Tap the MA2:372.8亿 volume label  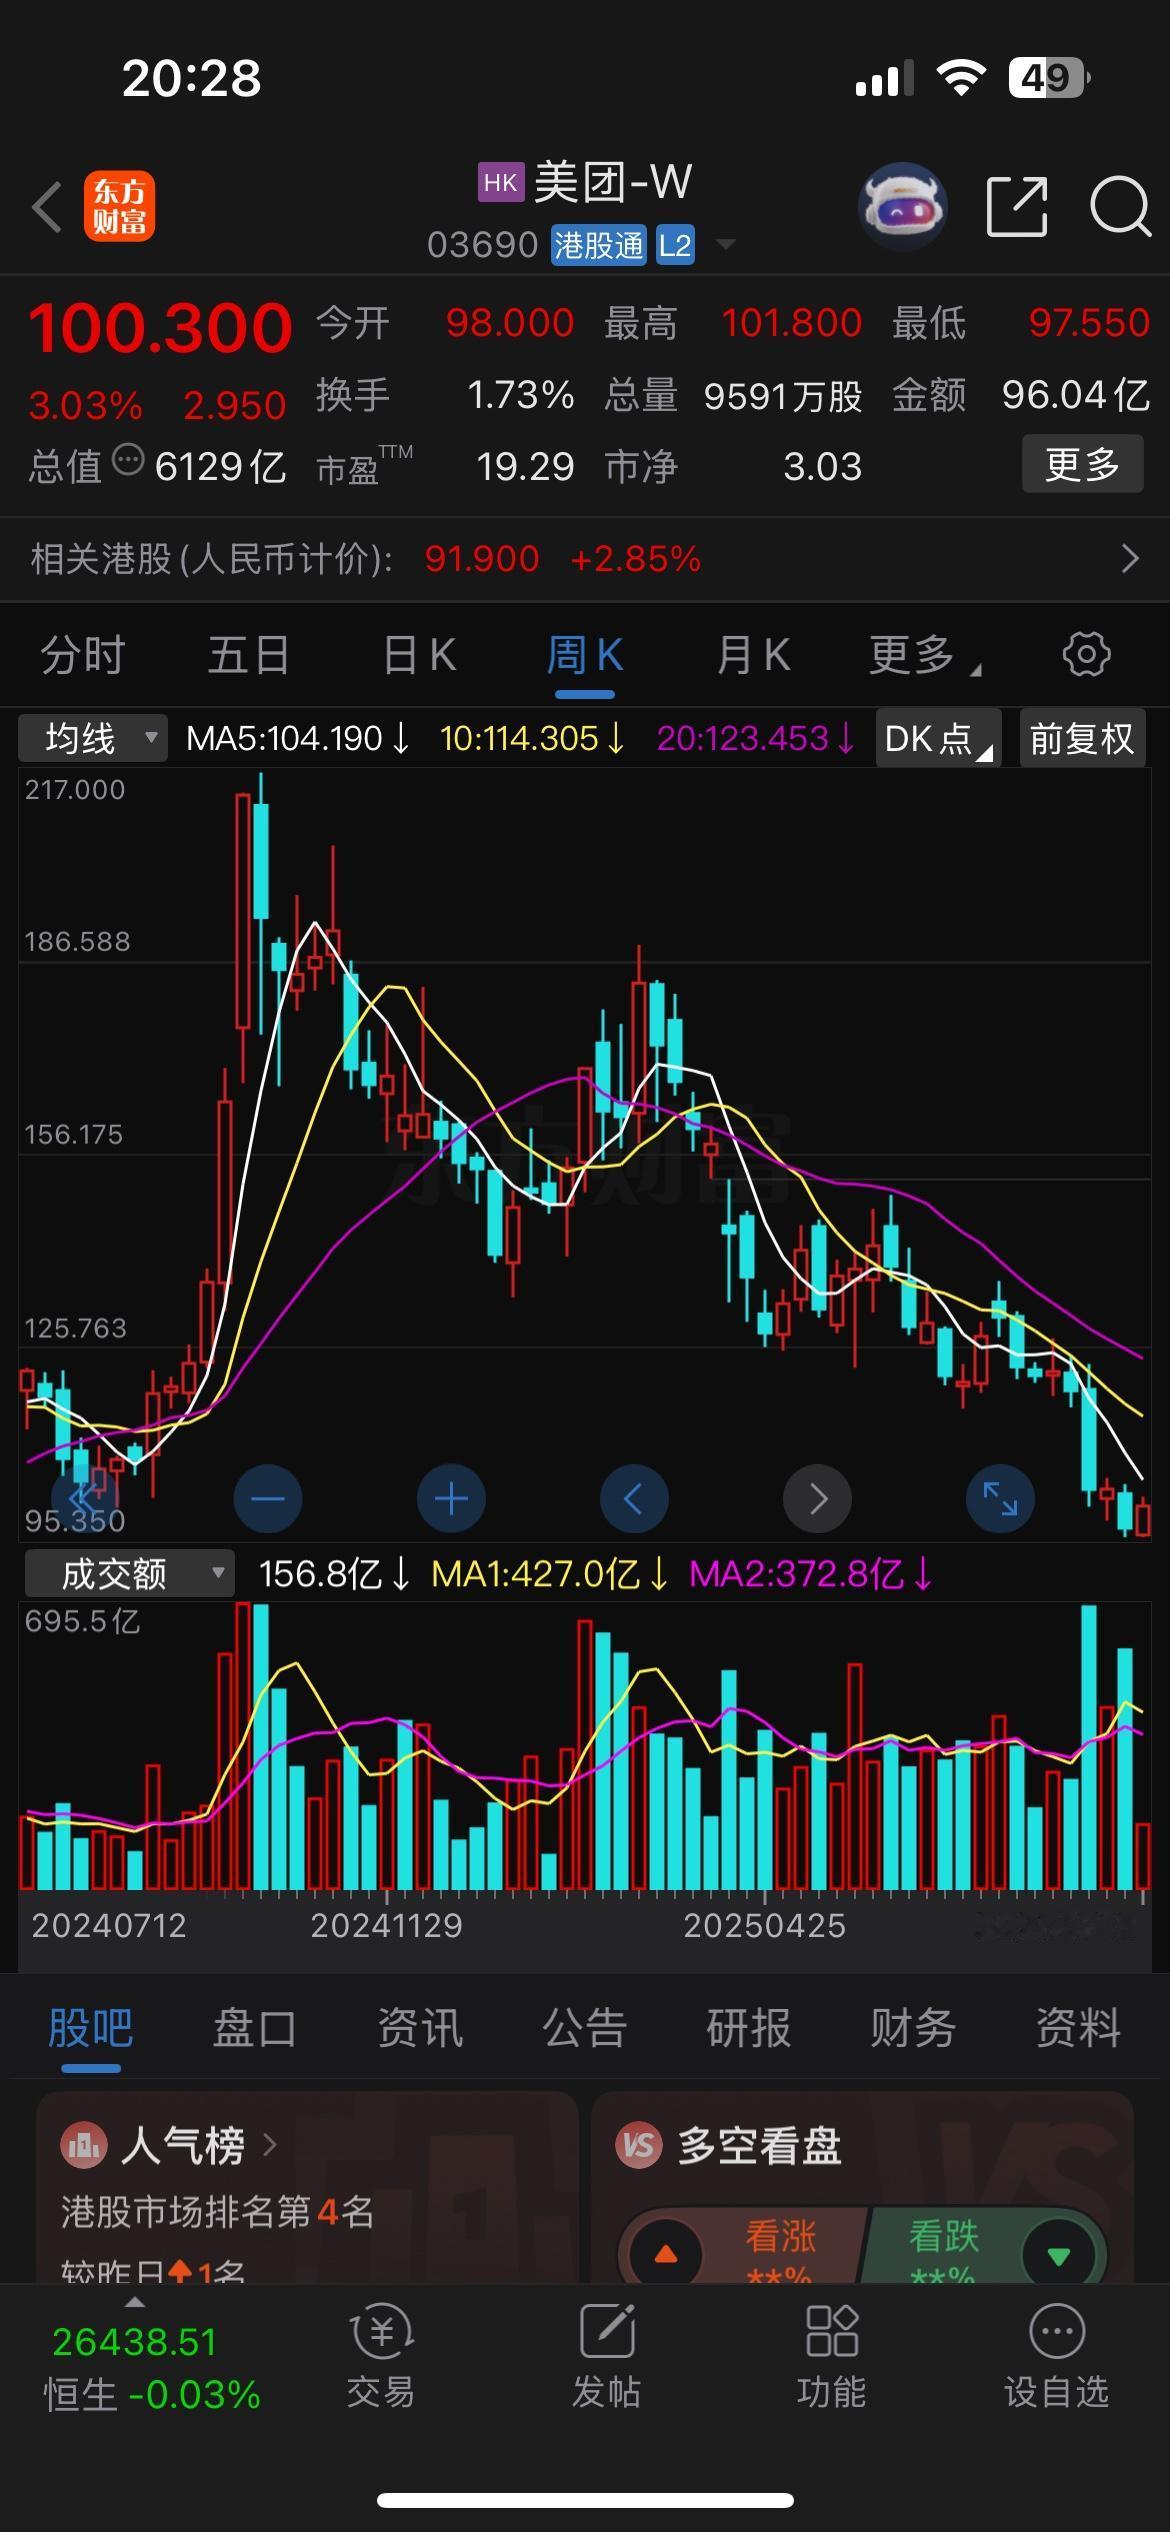[x=811, y=1574]
